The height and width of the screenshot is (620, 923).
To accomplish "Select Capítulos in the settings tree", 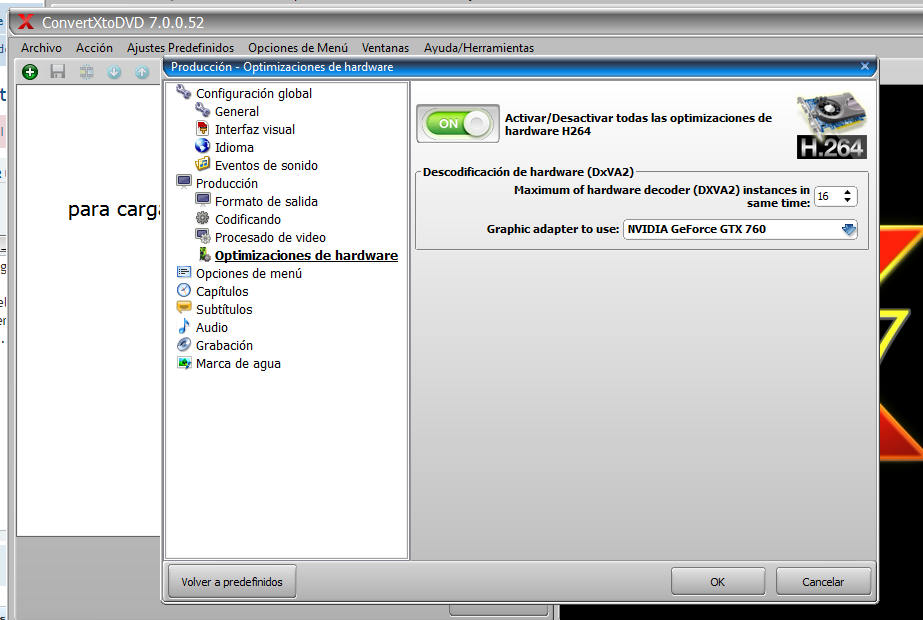I will tap(222, 291).
